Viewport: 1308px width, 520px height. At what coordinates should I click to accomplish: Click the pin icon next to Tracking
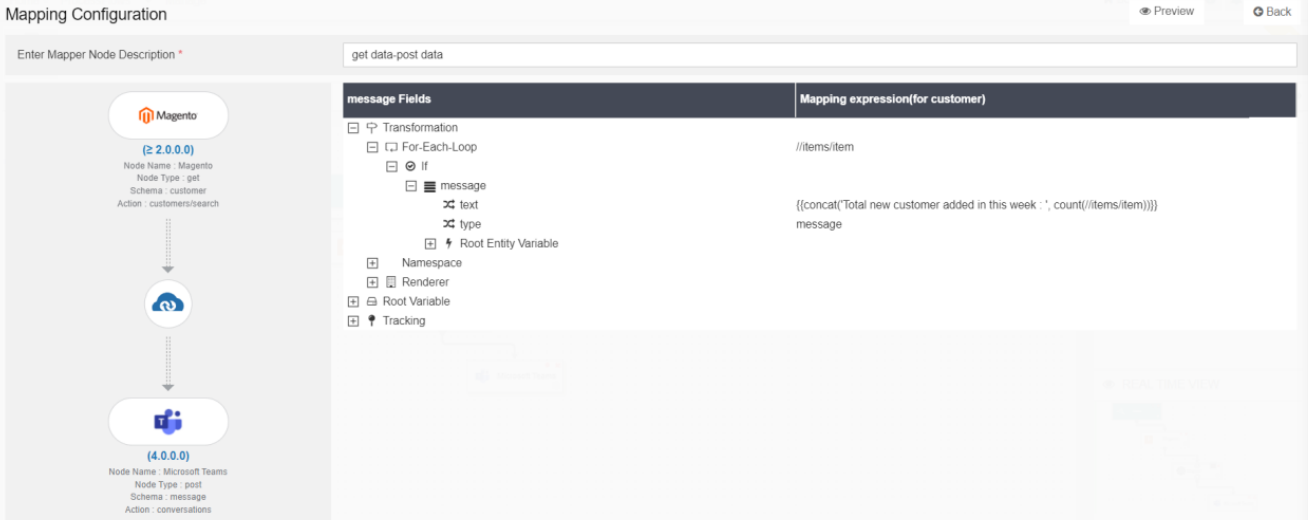(x=372, y=321)
